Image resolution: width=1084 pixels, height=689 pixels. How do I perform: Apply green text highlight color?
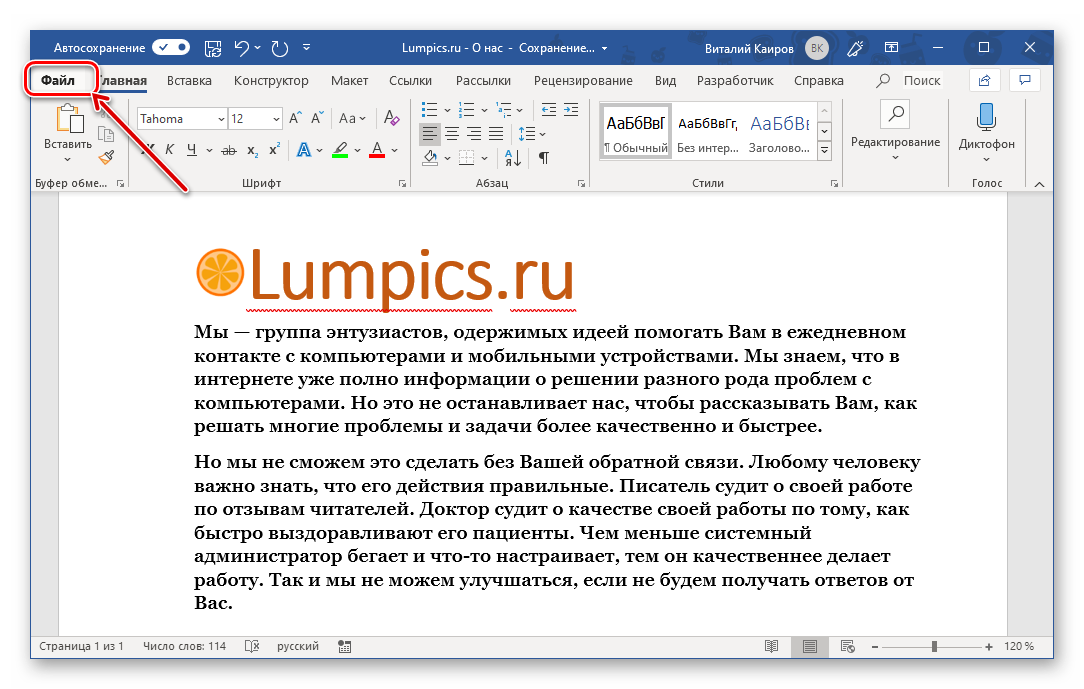[339, 149]
